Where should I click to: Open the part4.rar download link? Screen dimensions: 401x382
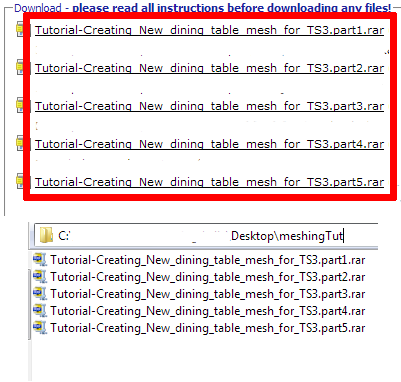click(x=209, y=144)
